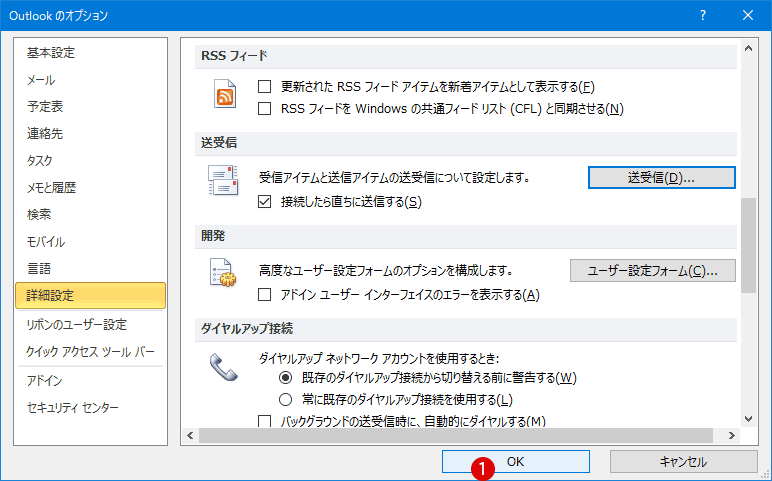The height and width of the screenshot is (481, 772).
Task: Select 常に既存のダイヤルアップ接続を使用する radio
Action: 286,399
